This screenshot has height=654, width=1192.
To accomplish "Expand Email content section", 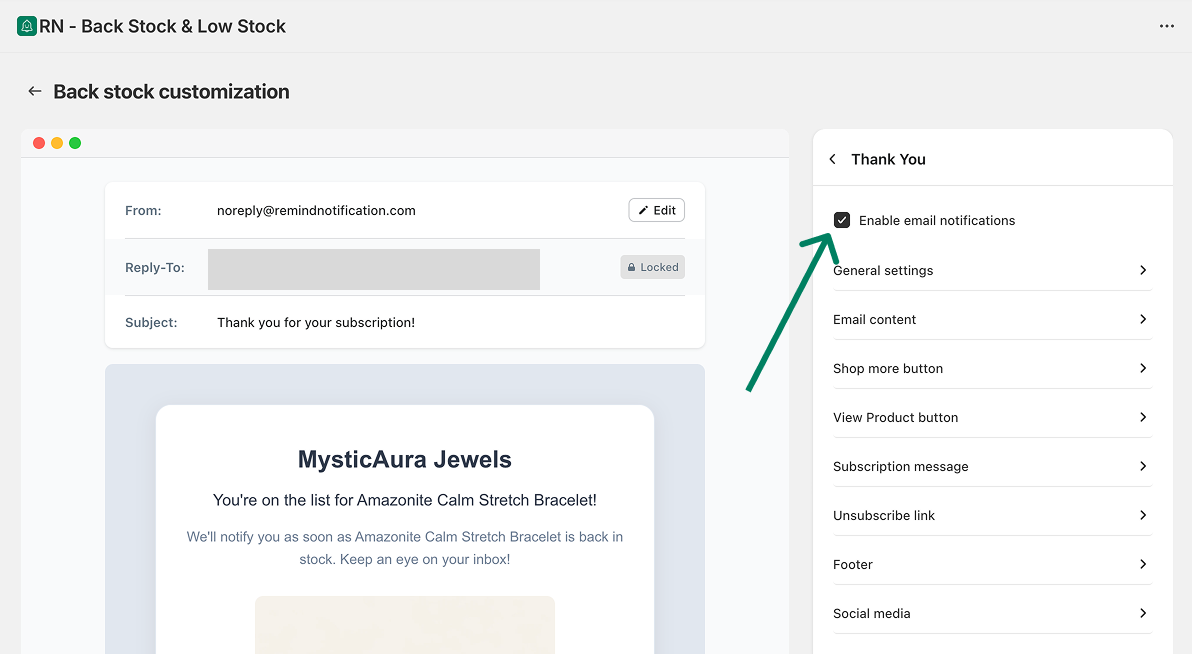I will click(991, 319).
